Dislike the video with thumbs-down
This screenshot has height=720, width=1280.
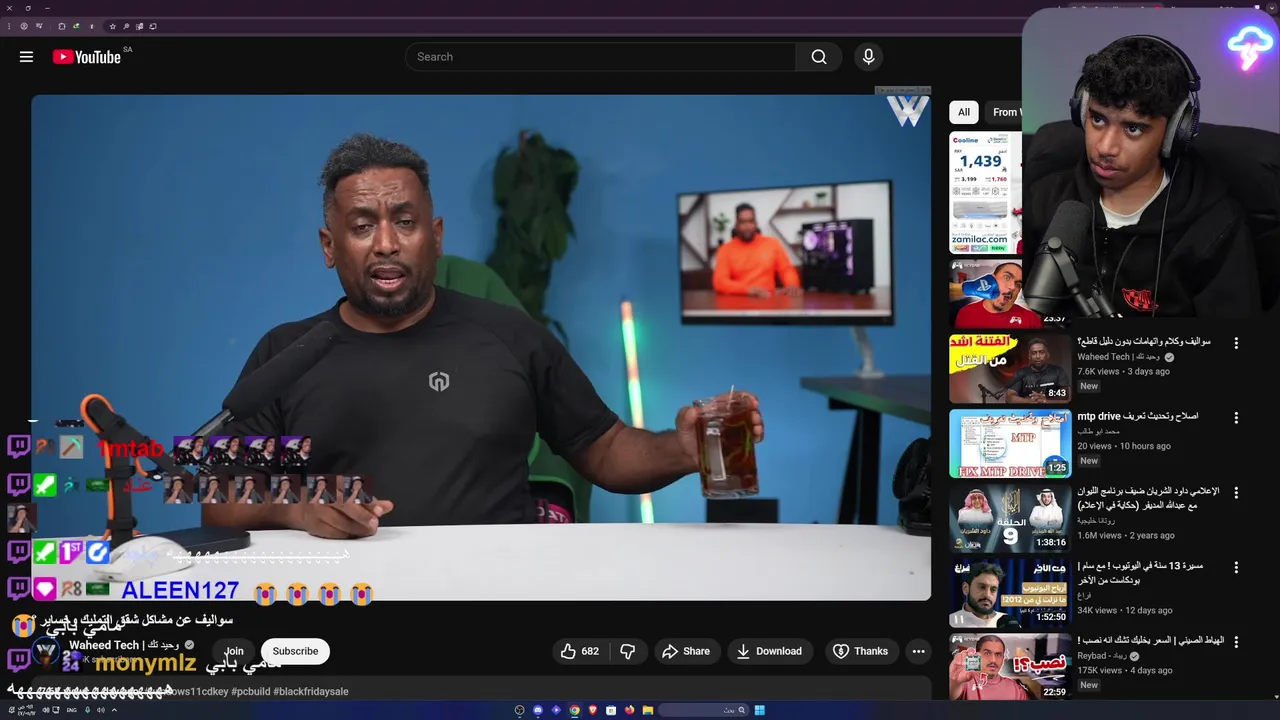coord(628,651)
